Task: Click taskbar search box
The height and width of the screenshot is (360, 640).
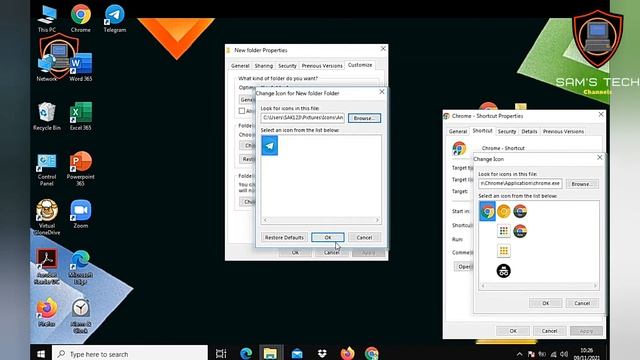Action: pyautogui.click(x=130, y=353)
